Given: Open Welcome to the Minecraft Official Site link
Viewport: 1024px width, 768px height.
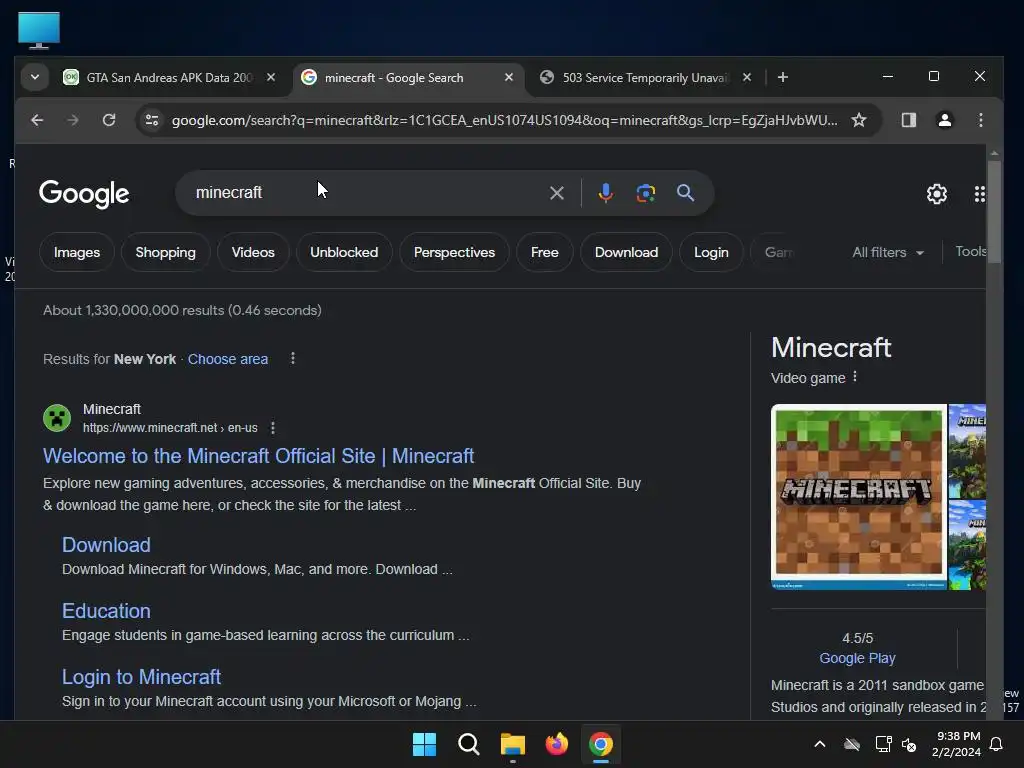Looking at the screenshot, I should pos(259,456).
